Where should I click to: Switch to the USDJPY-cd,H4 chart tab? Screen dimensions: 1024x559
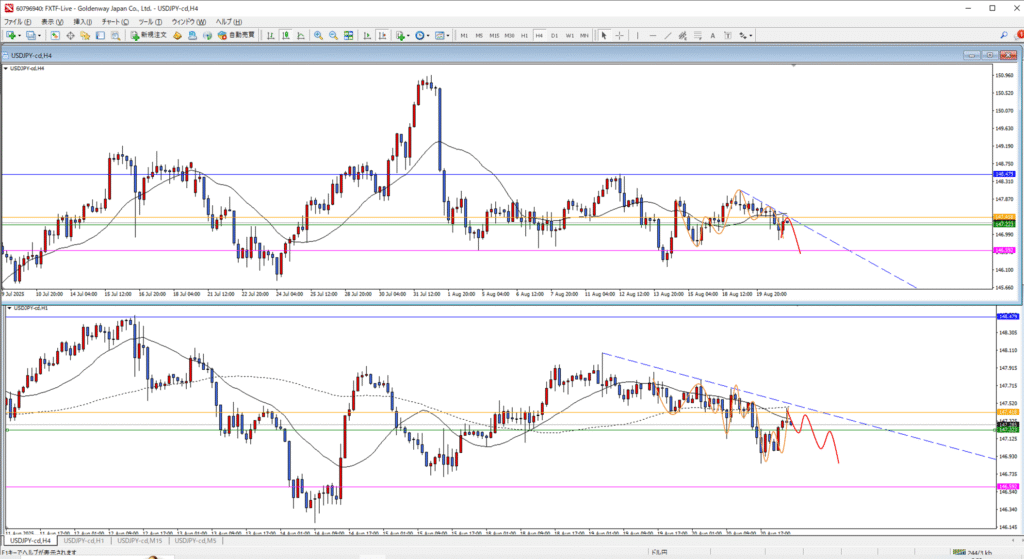[30, 541]
